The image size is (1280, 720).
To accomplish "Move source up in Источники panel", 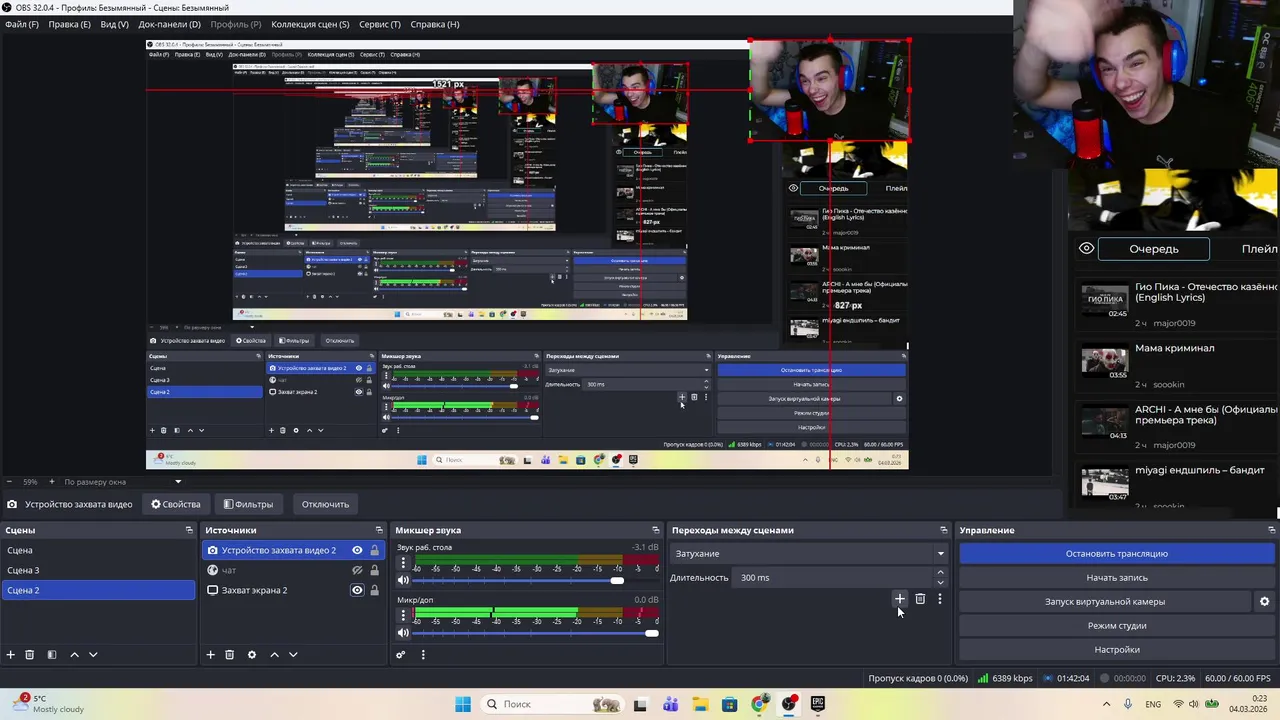I will point(274,655).
